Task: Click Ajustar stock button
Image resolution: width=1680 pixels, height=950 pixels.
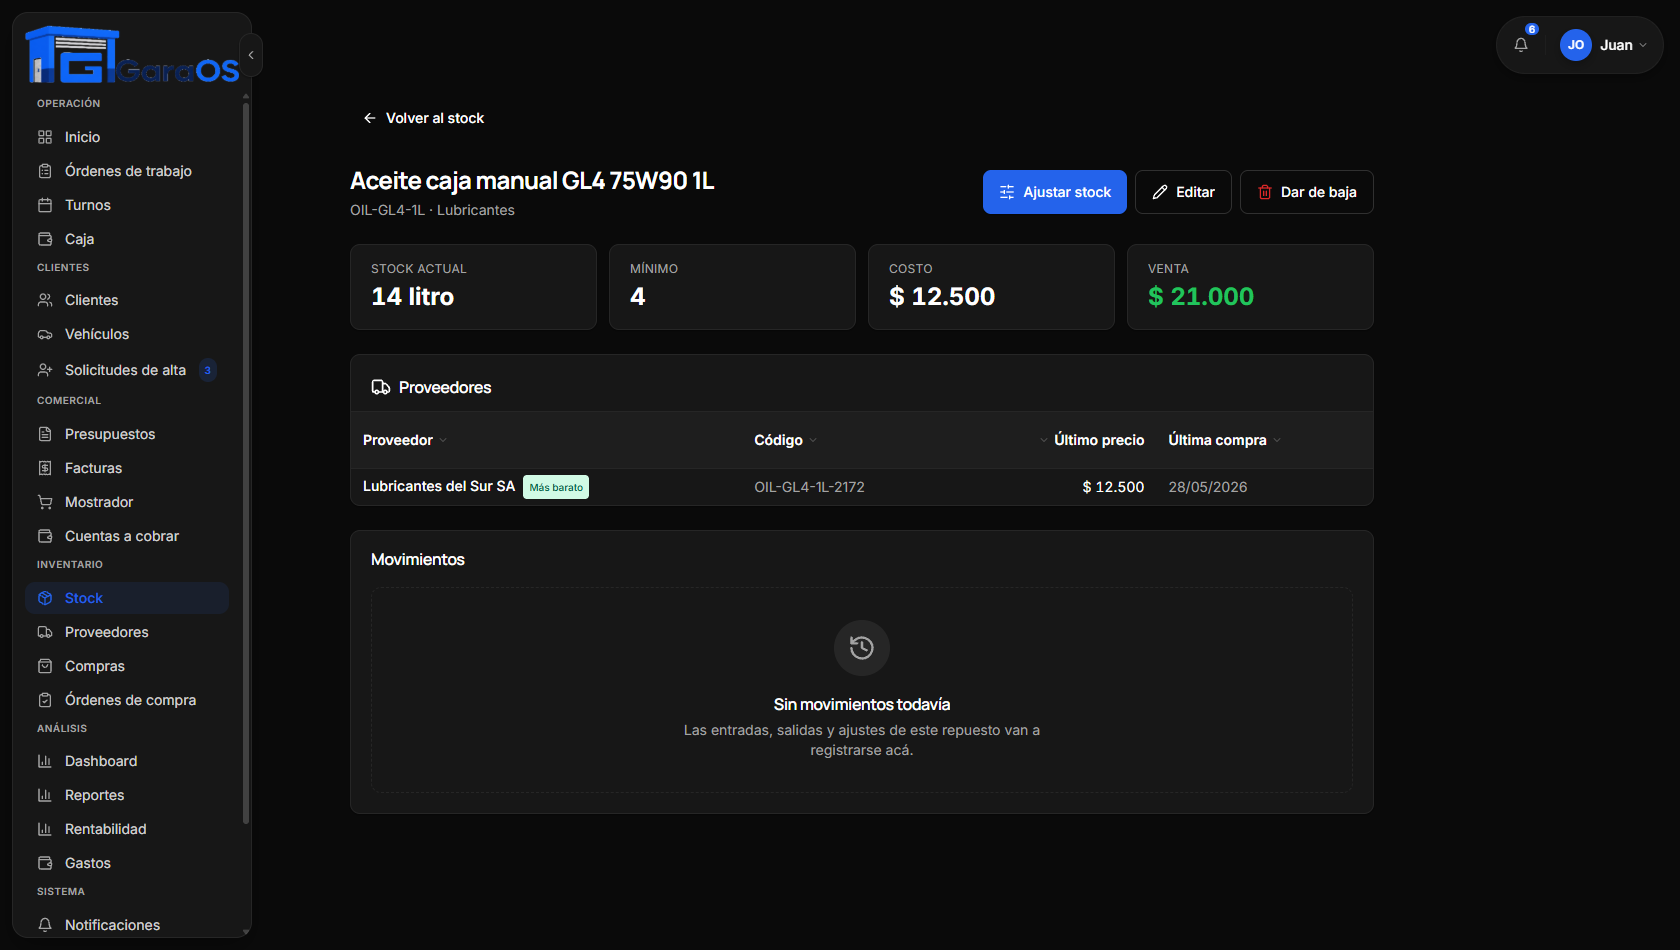Action: click(x=1054, y=192)
